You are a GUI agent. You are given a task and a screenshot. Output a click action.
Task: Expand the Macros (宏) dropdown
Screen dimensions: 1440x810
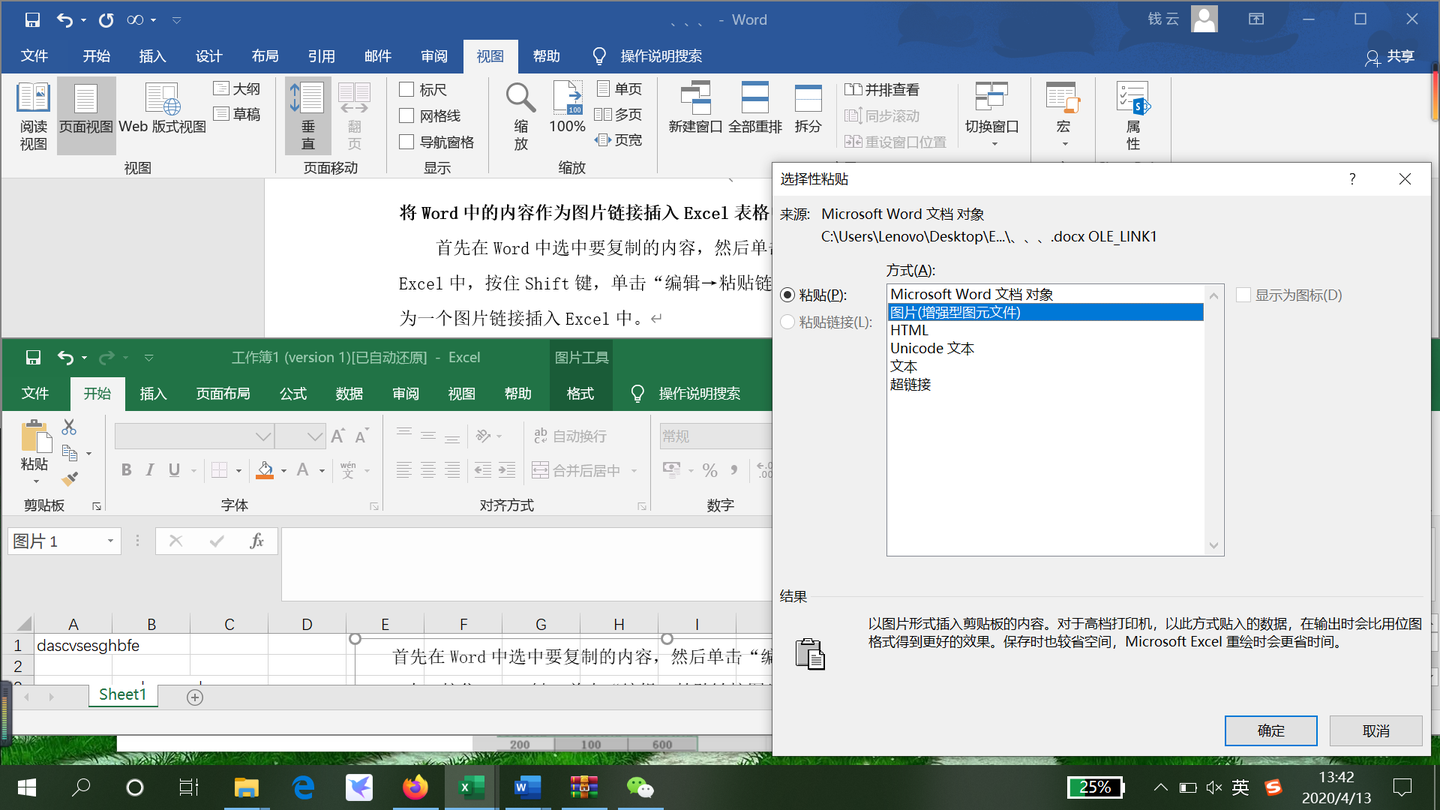tap(1063, 144)
